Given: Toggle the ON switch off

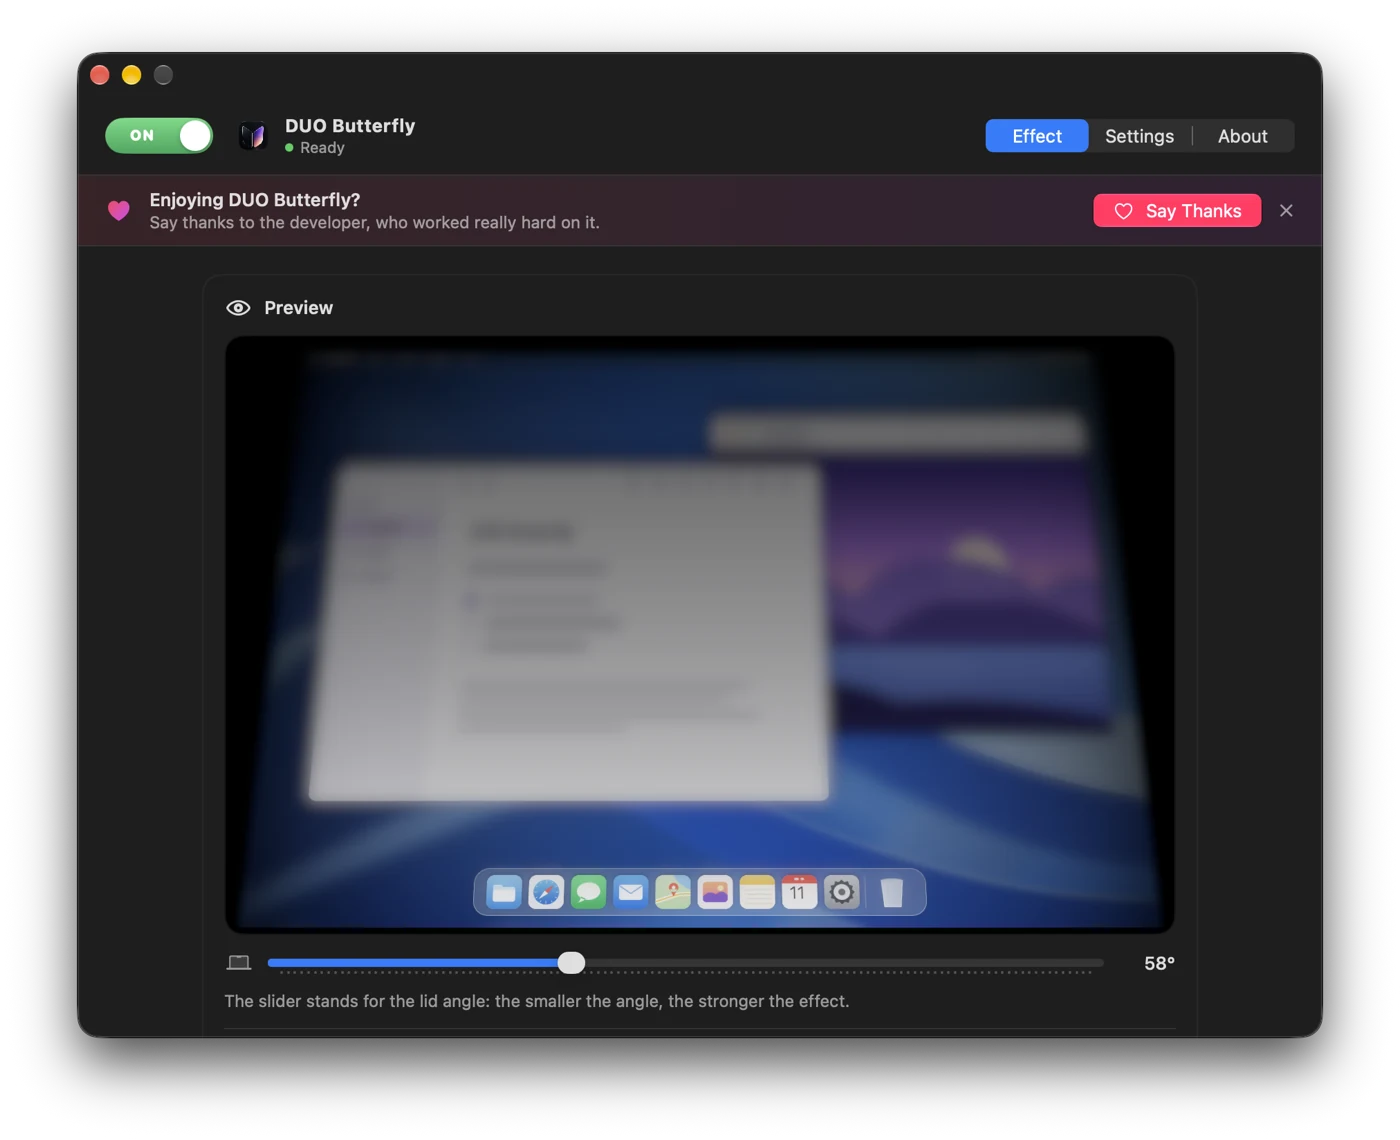Looking at the screenshot, I should click(159, 135).
